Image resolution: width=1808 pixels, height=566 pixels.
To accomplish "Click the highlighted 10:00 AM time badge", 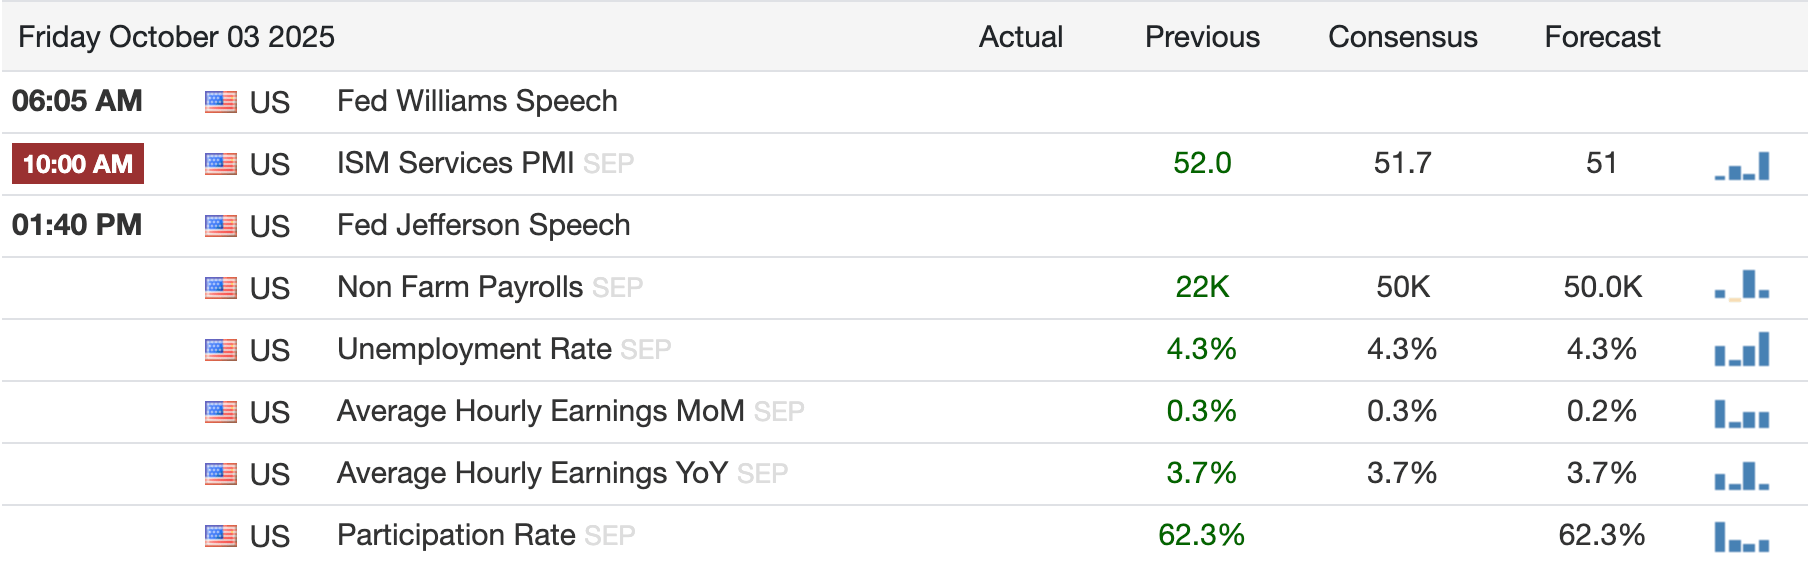I will [x=78, y=164].
